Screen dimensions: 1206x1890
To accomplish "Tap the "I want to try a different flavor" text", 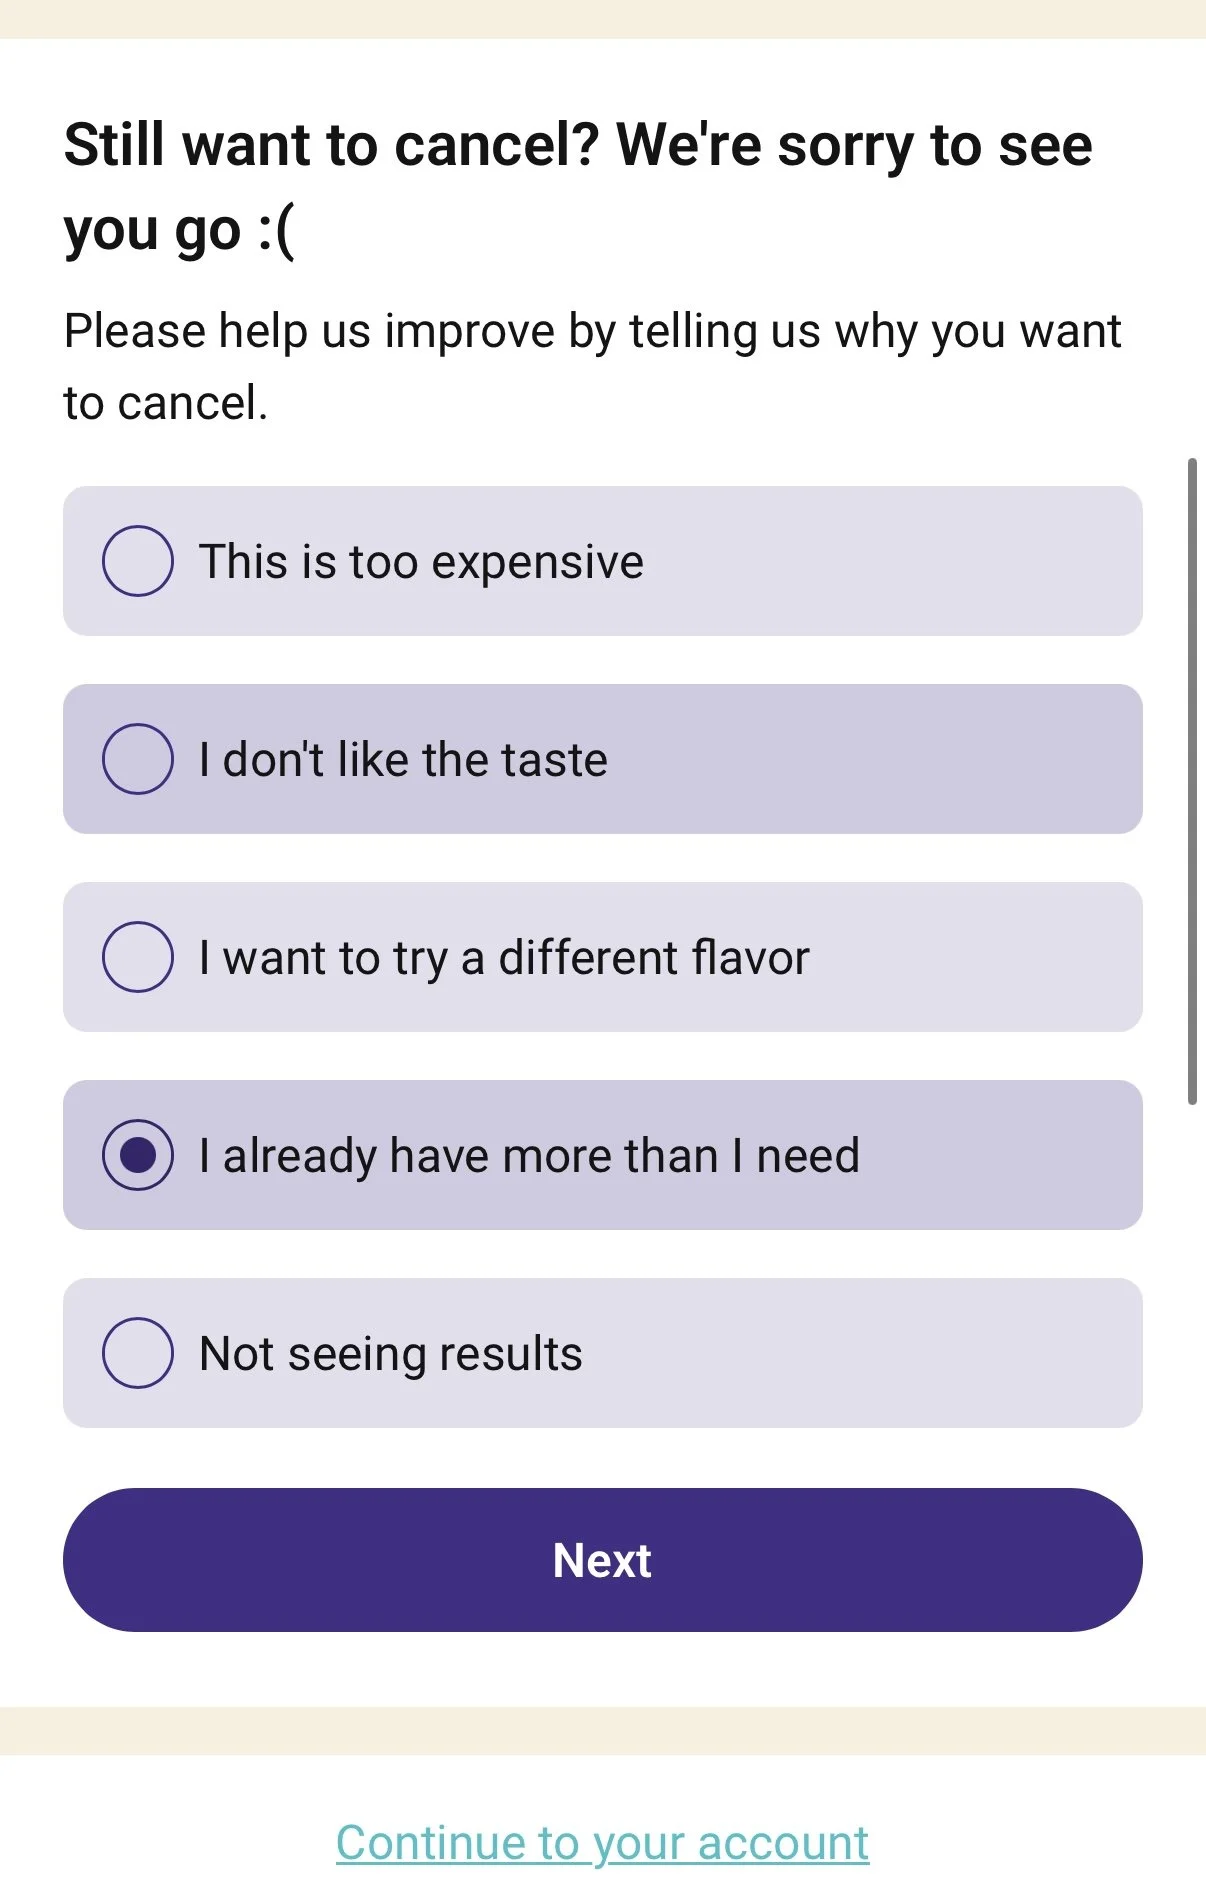I will 504,958.
